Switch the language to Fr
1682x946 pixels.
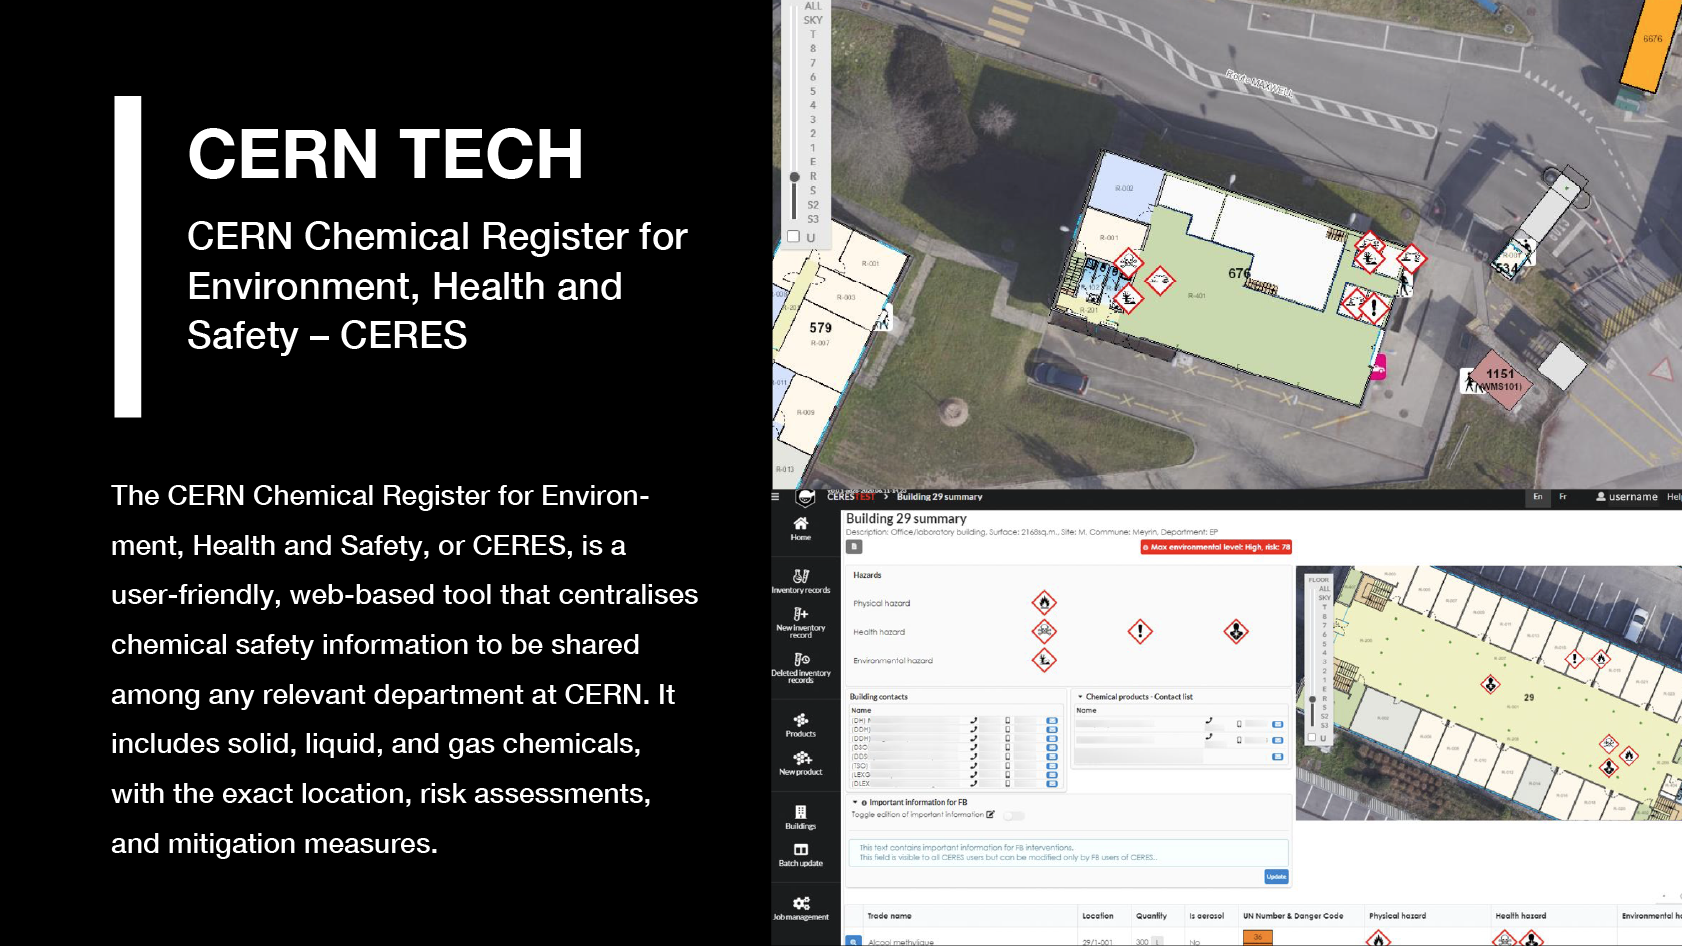[1563, 497]
